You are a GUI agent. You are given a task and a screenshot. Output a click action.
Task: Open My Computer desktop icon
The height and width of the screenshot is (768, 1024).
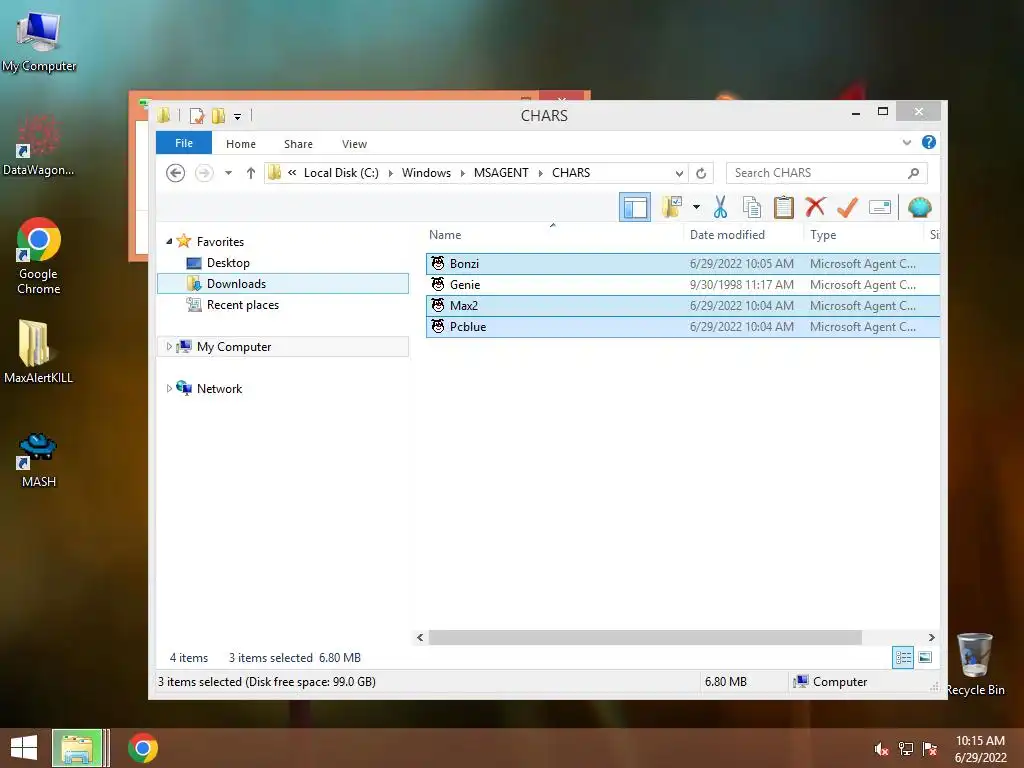pyautogui.click(x=39, y=42)
